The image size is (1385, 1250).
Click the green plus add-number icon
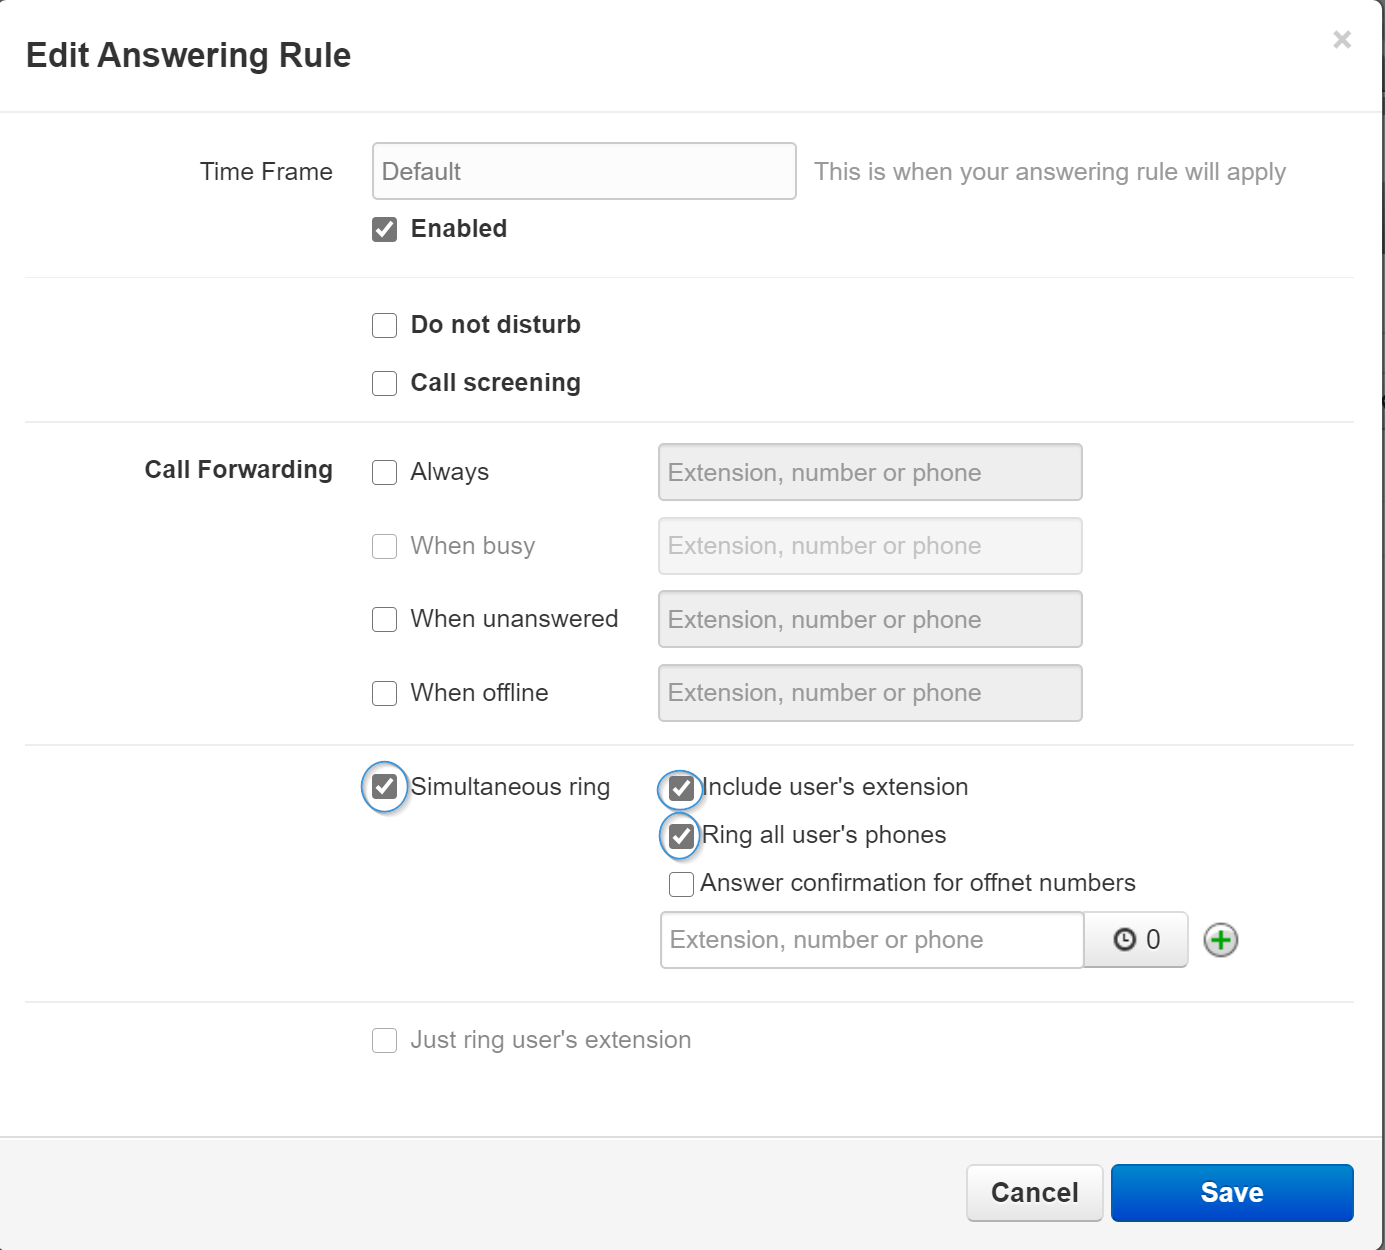click(x=1220, y=940)
